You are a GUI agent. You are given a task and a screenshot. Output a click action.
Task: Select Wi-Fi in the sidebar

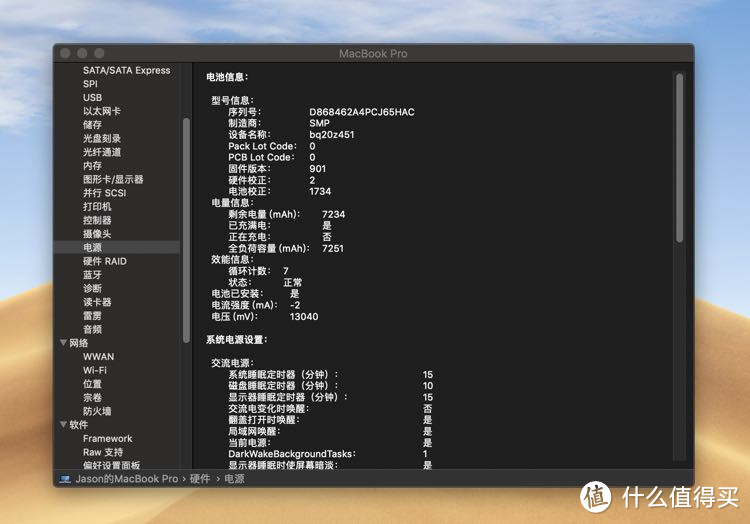click(95, 370)
